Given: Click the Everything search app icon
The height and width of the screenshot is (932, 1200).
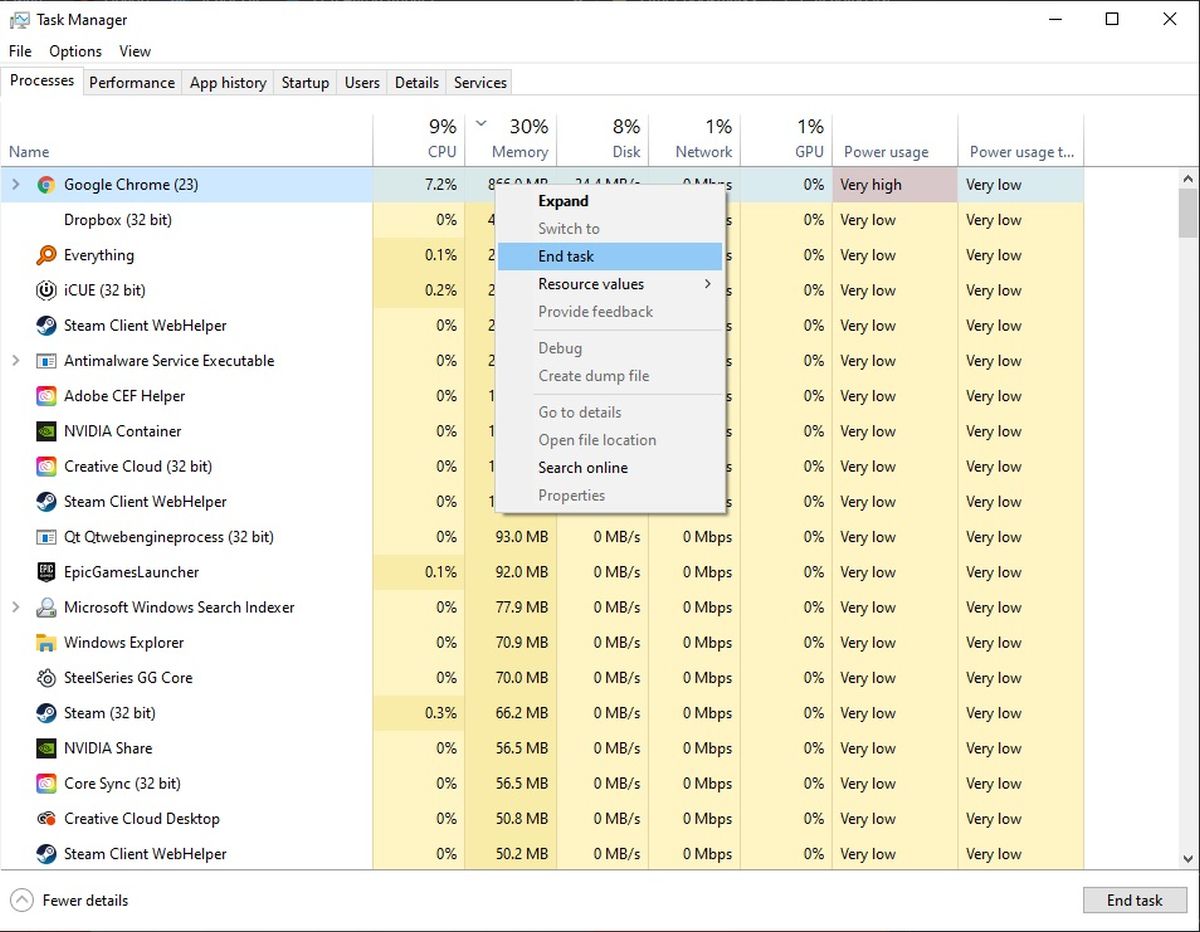Looking at the screenshot, I should tap(46, 256).
